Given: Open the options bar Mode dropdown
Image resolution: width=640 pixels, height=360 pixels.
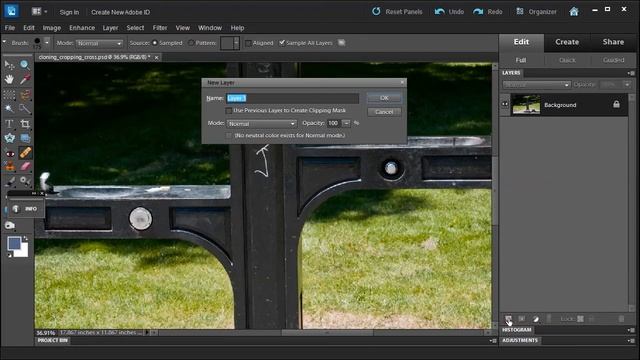Looking at the screenshot, I should [99, 43].
